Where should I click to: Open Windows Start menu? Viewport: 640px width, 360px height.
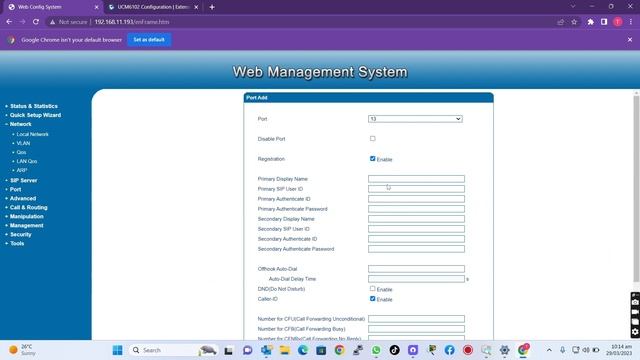pyautogui.click(x=118, y=350)
